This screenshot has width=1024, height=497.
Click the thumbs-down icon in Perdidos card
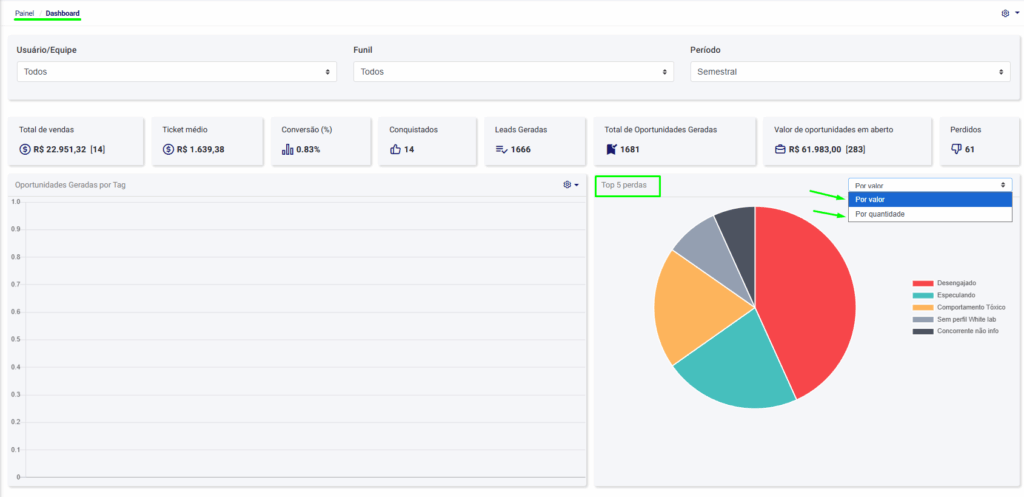coord(956,149)
